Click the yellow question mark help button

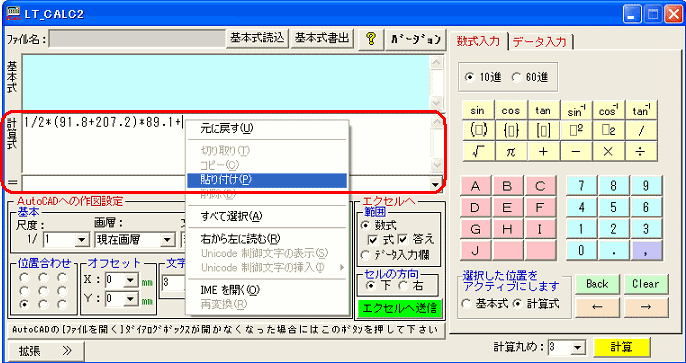click(371, 38)
